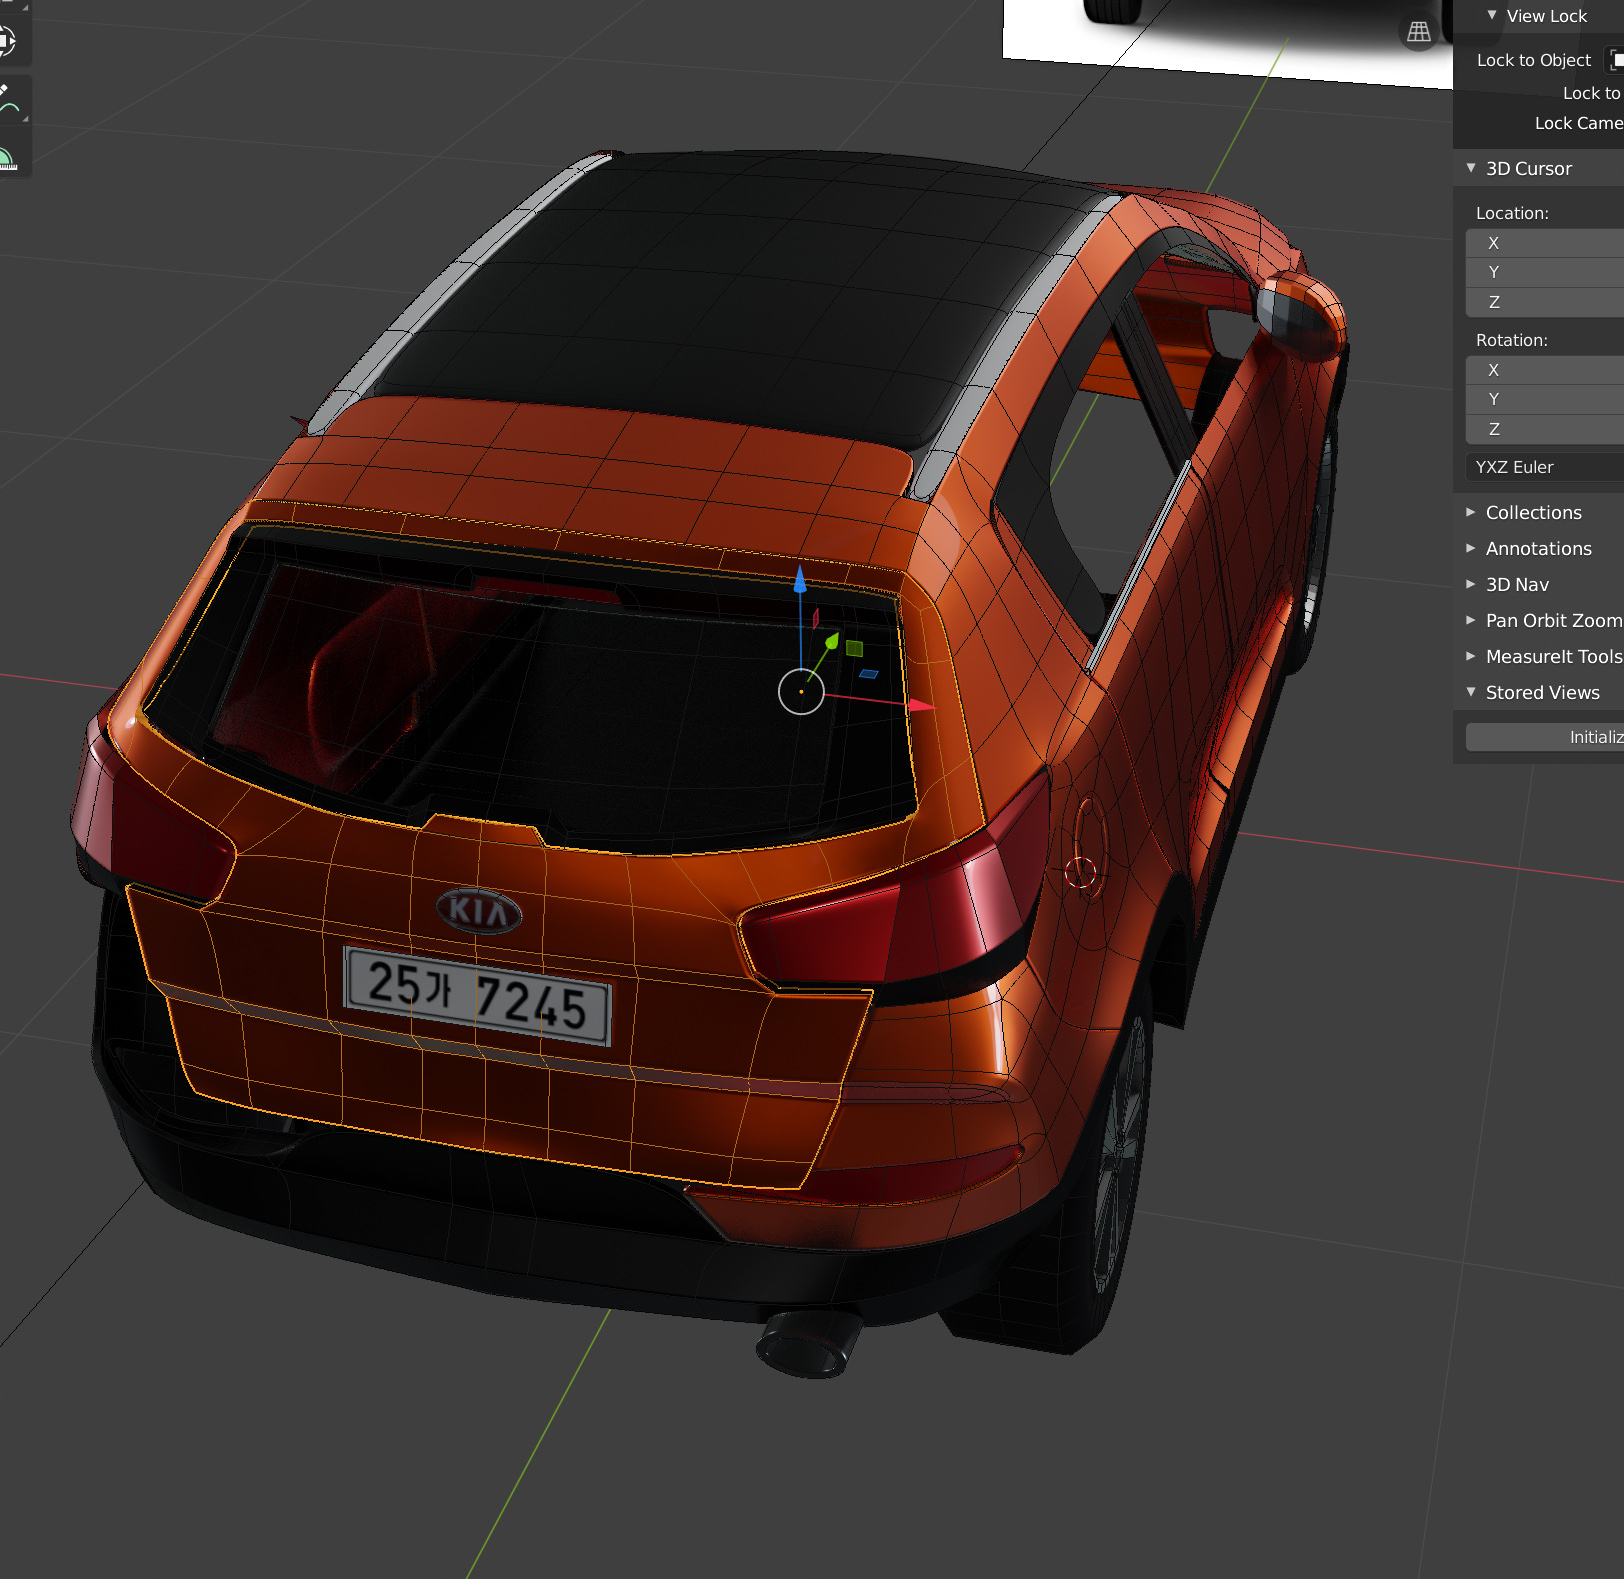Click the Location Z field
Viewport: 1624px width, 1579px height.
coord(1545,302)
